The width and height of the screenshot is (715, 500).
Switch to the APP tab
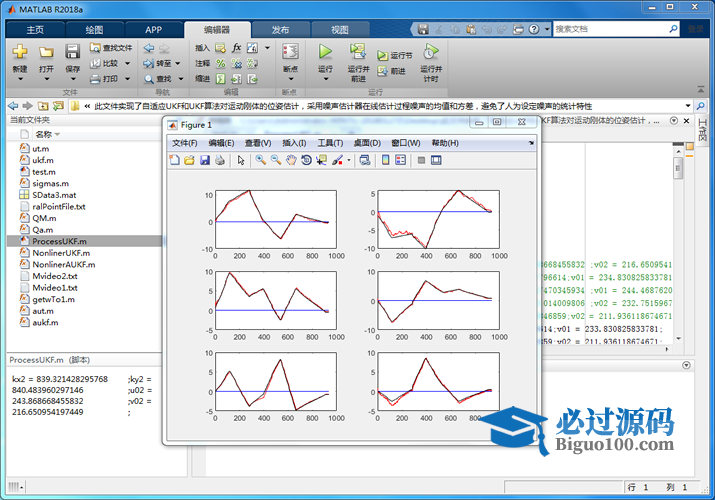(x=154, y=30)
